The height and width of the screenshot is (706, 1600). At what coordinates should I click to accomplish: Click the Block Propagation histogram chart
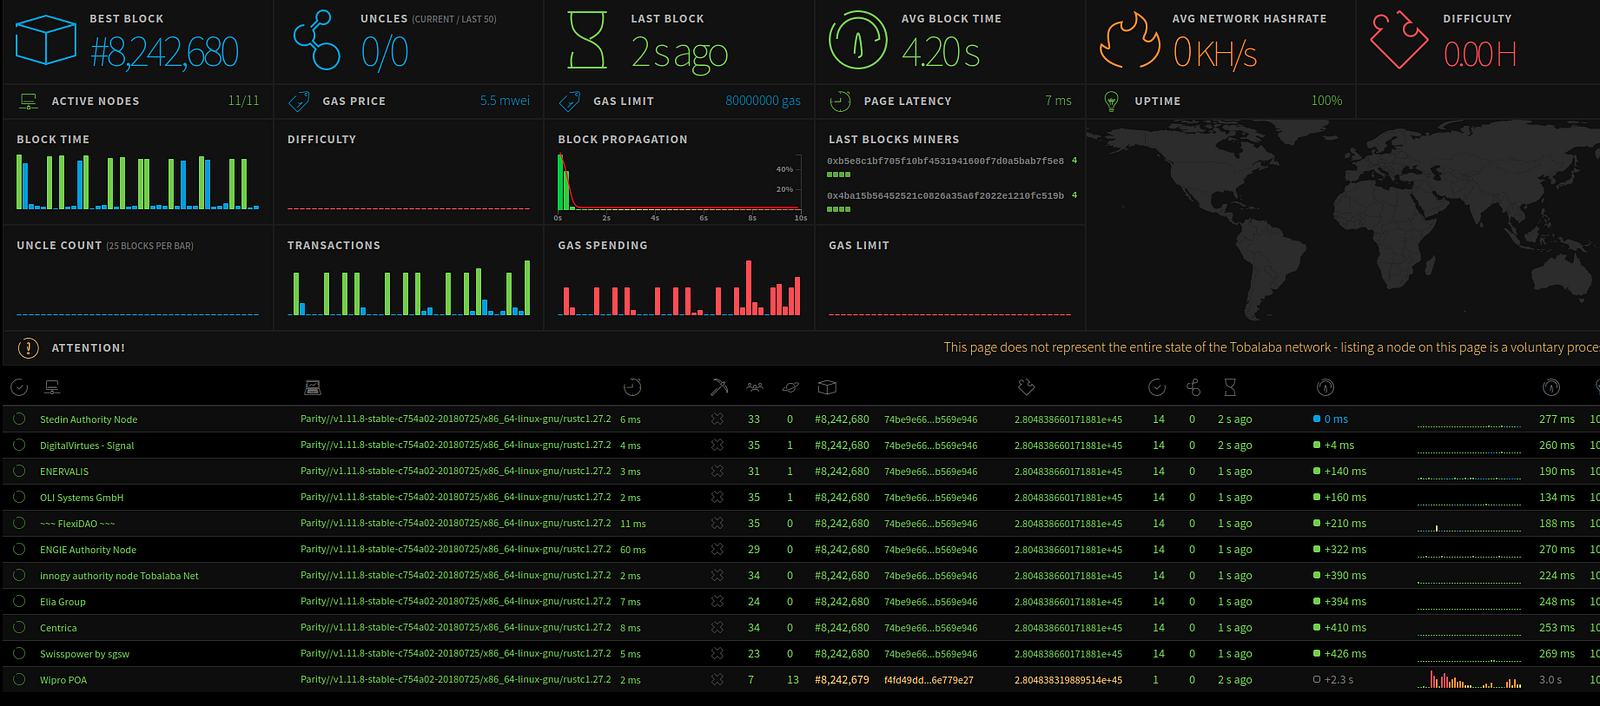click(x=680, y=185)
